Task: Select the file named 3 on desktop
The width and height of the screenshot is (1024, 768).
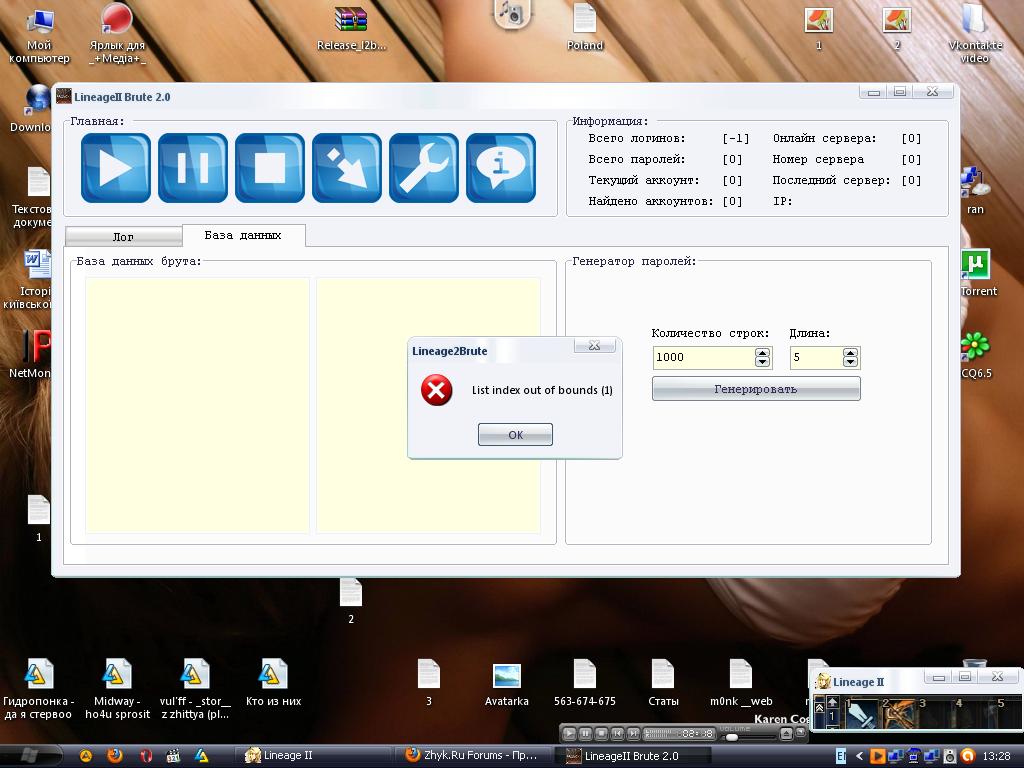Action: click(x=428, y=683)
